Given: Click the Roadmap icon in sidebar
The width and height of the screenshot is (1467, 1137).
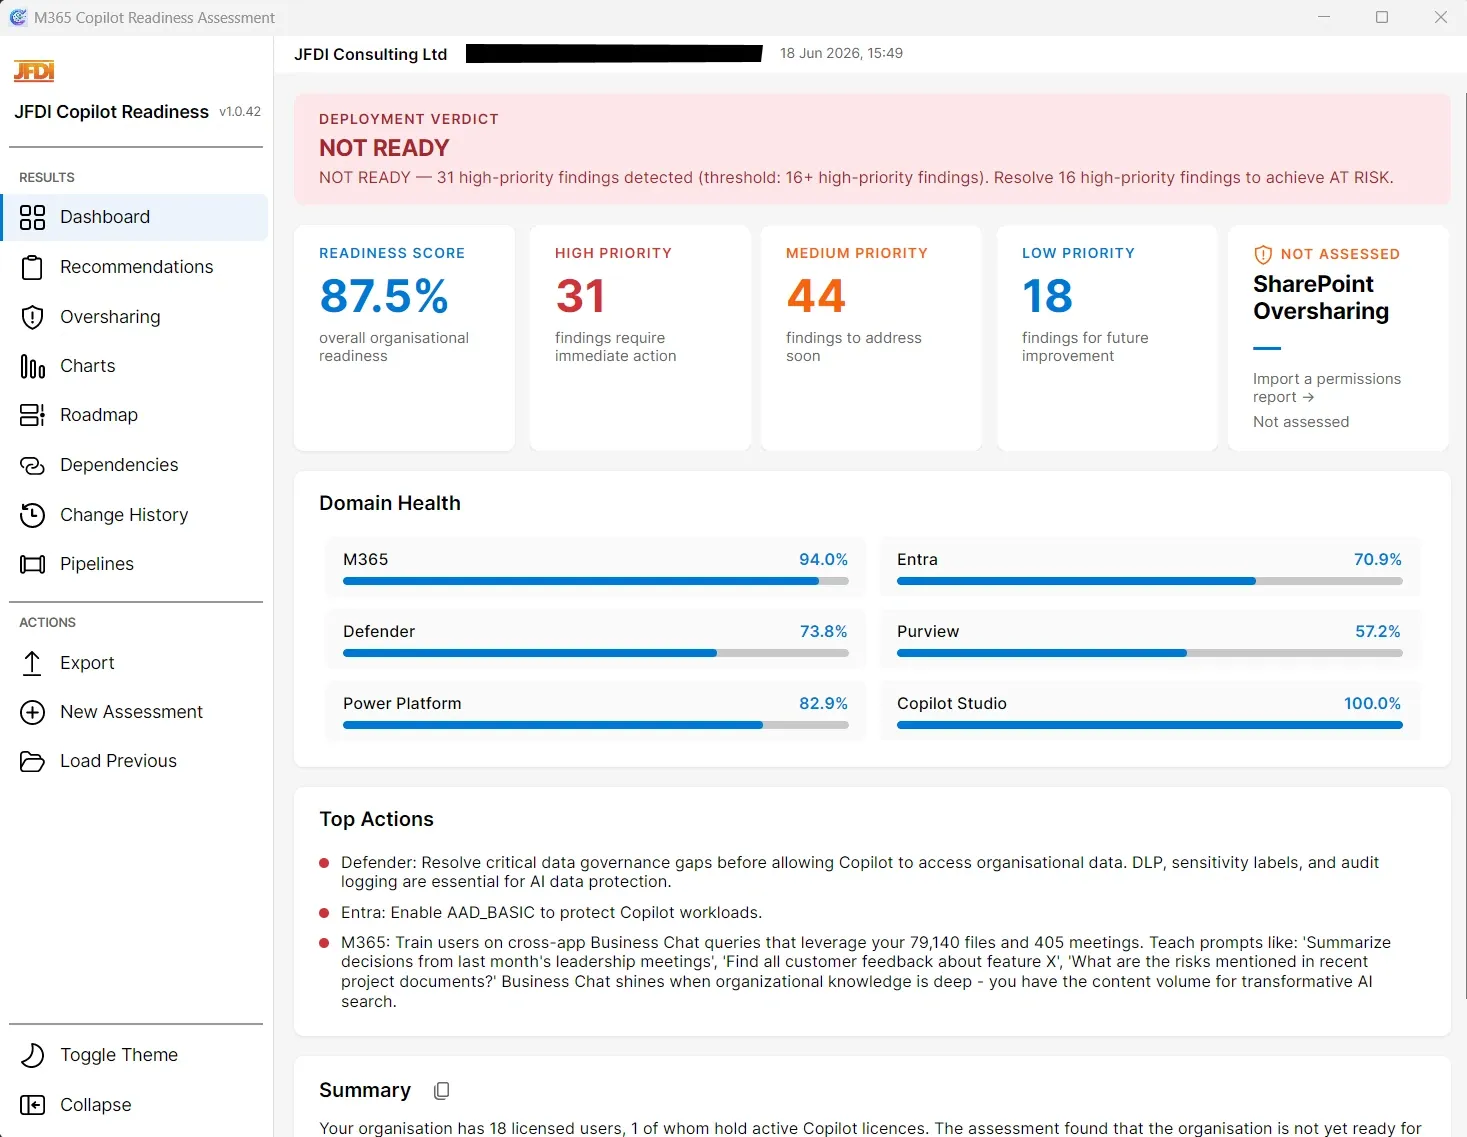Looking at the screenshot, I should click(x=33, y=415).
